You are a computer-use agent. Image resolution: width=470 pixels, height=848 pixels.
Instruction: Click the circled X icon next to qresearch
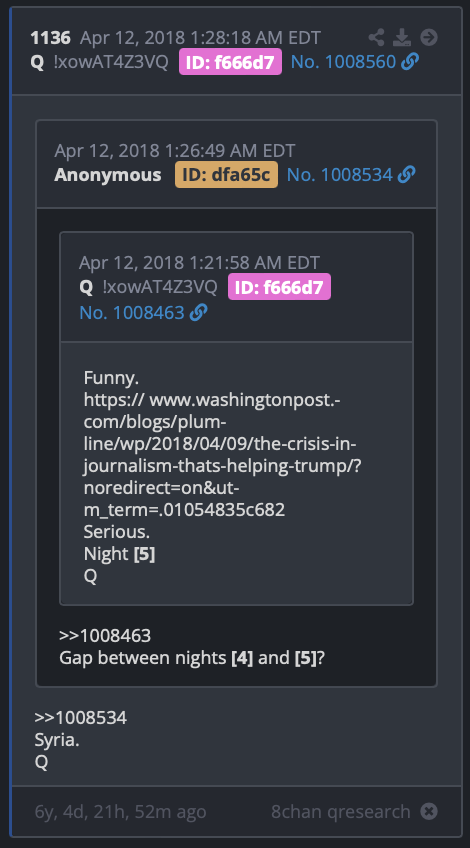coord(429,811)
